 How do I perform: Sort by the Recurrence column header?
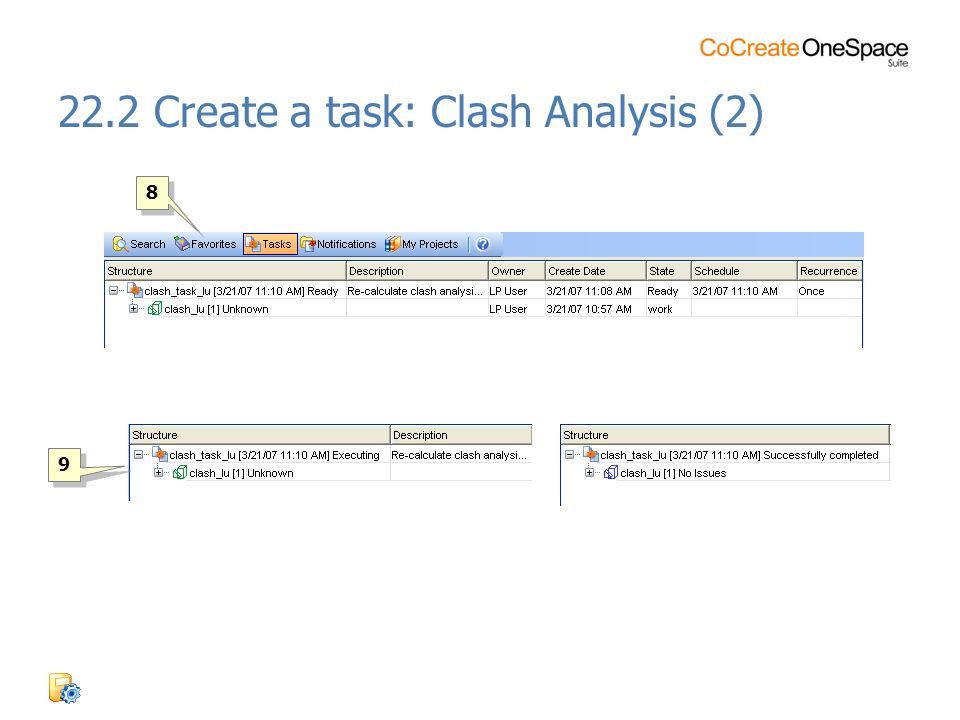click(x=830, y=271)
